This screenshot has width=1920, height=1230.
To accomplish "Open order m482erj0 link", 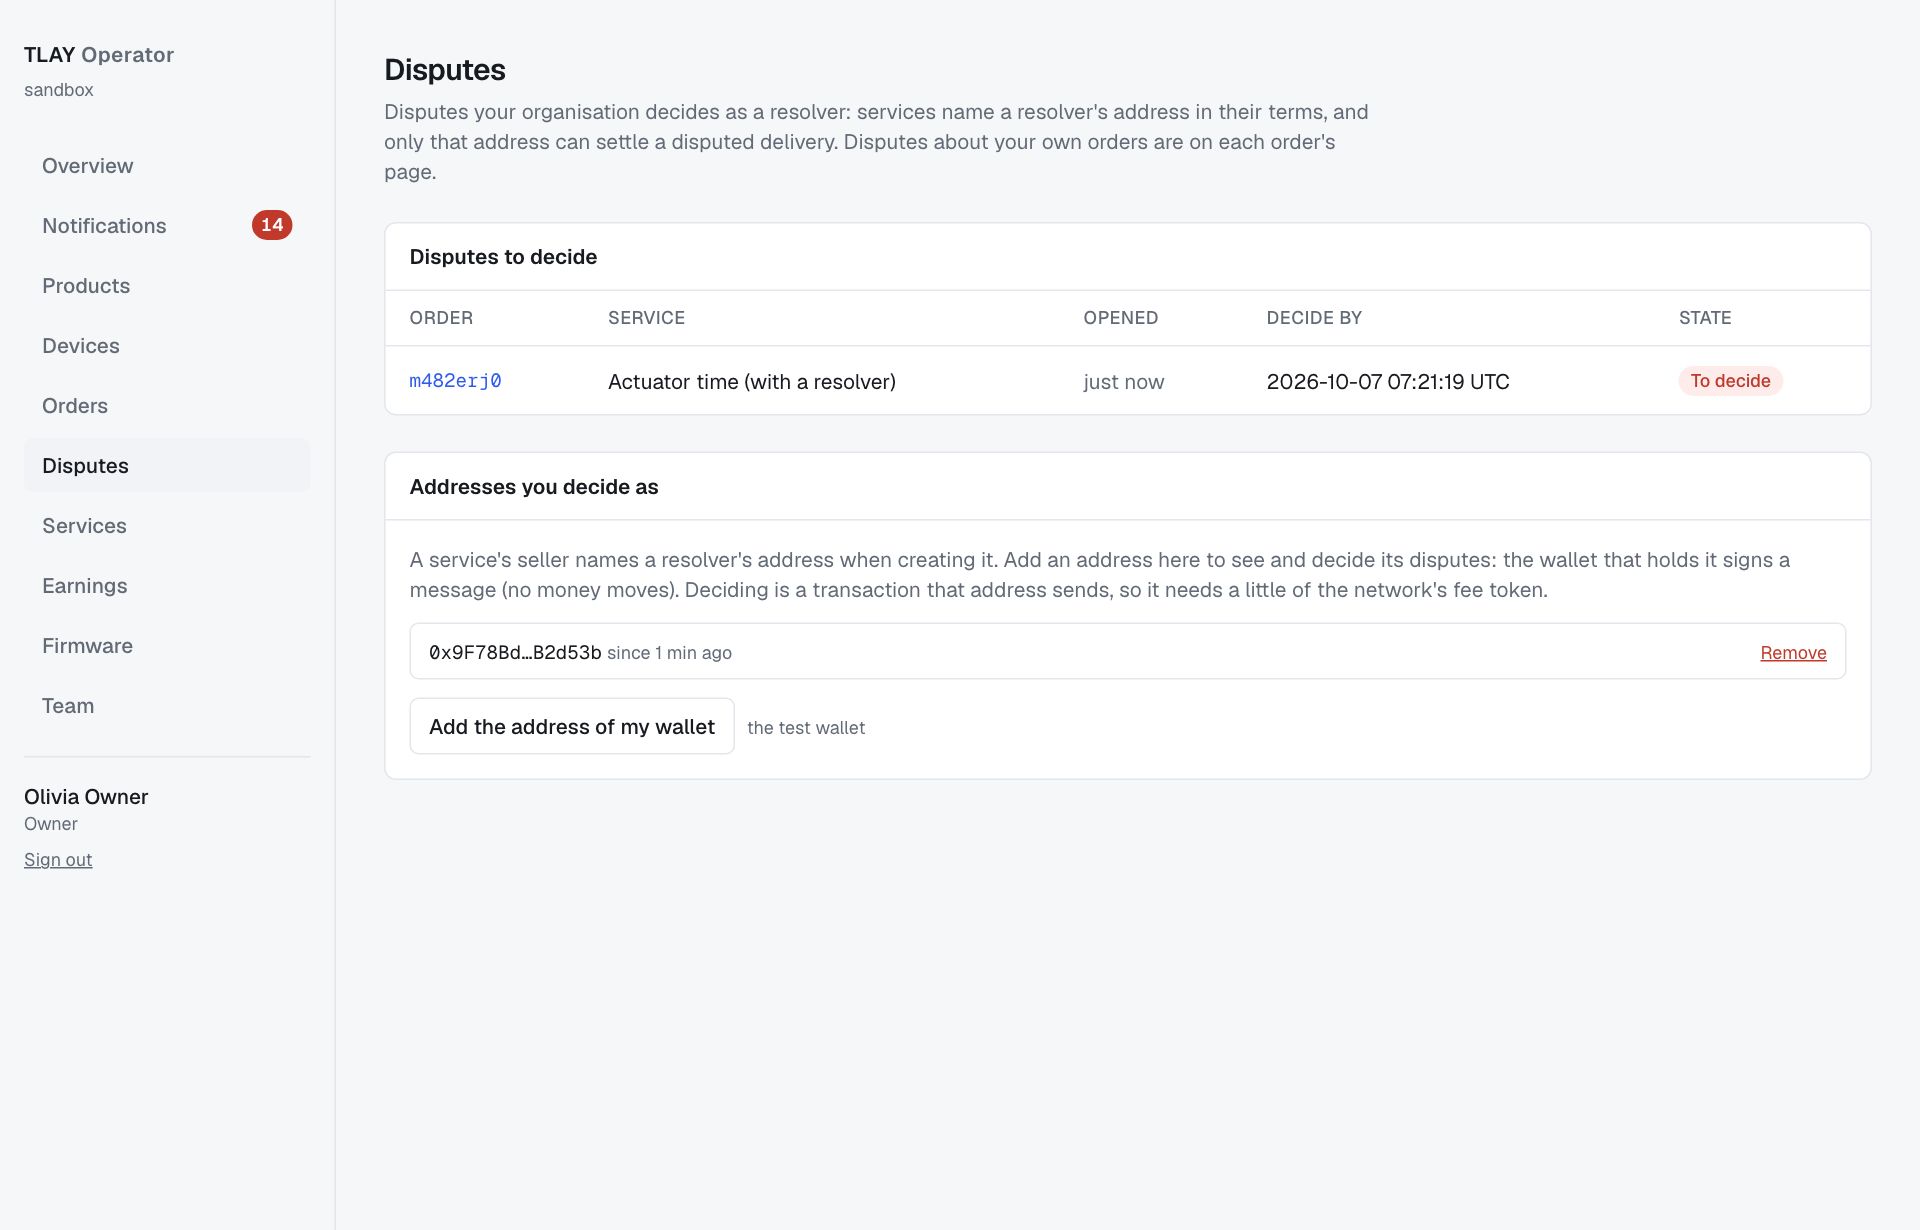I will pyautogui.click(x=455, y=381).
